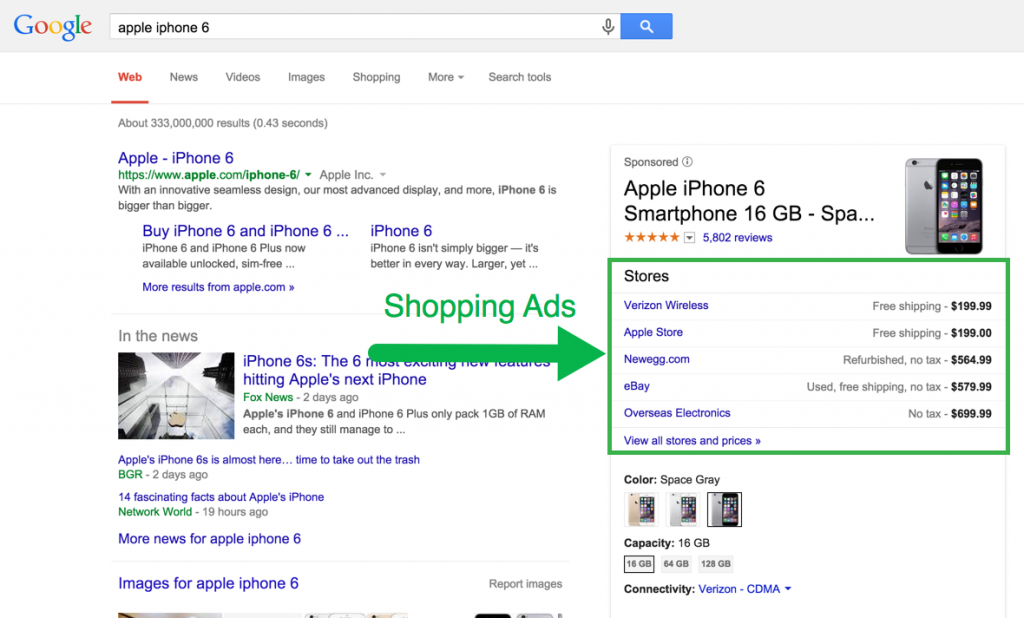
Task: Select the Silver color swatch
Action: point(682,510)
